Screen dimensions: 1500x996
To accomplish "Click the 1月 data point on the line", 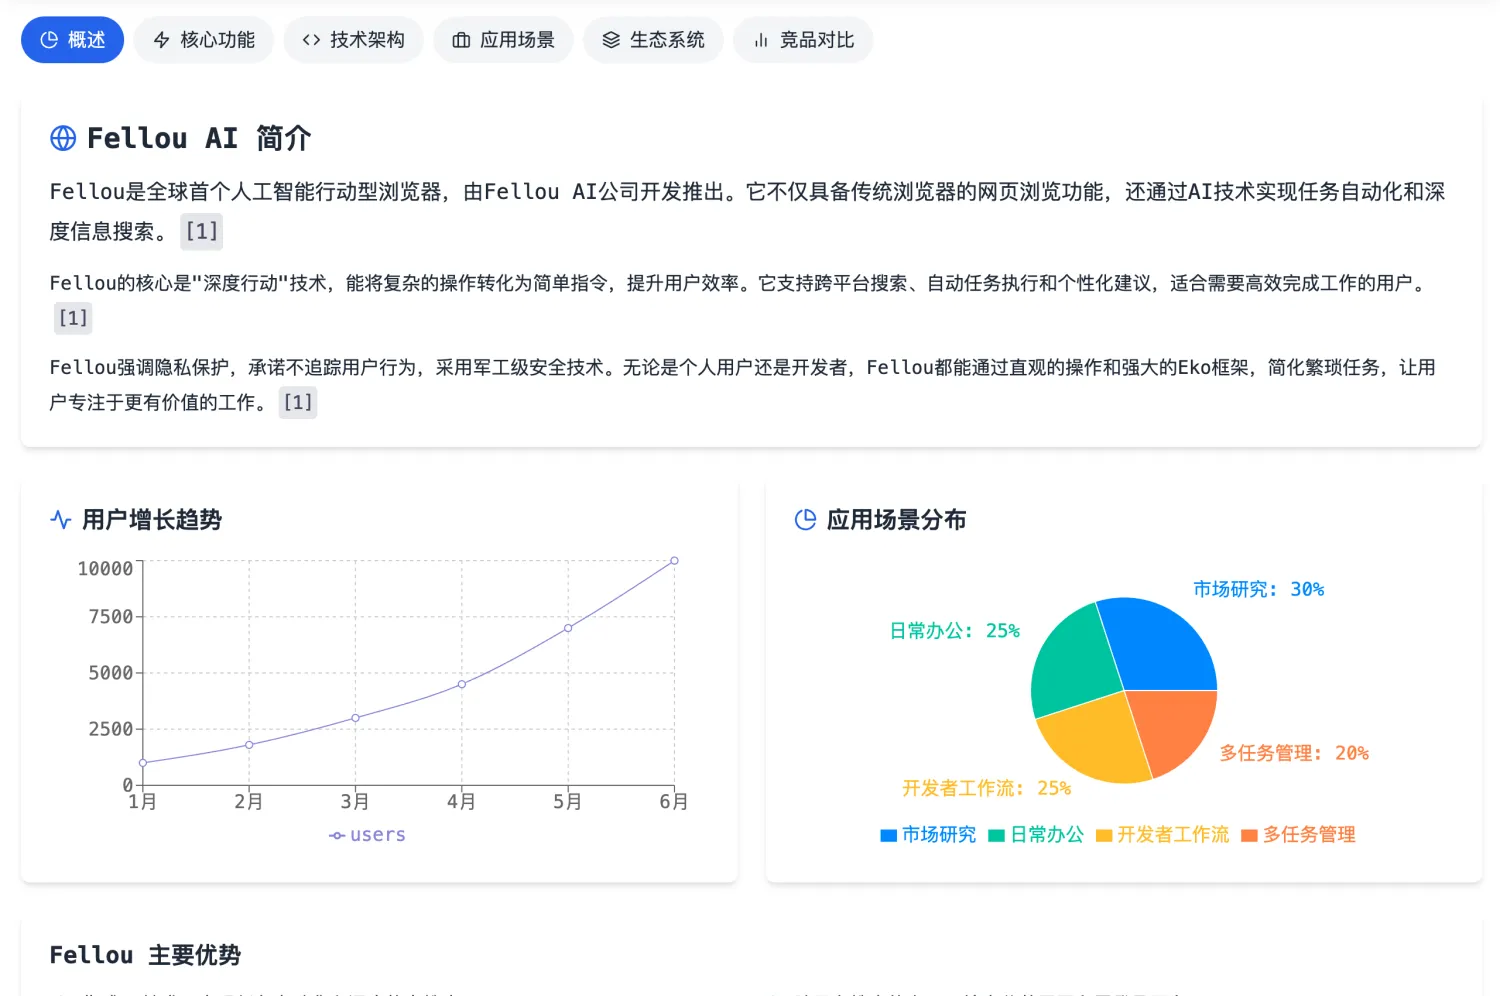I will point(143,763).
